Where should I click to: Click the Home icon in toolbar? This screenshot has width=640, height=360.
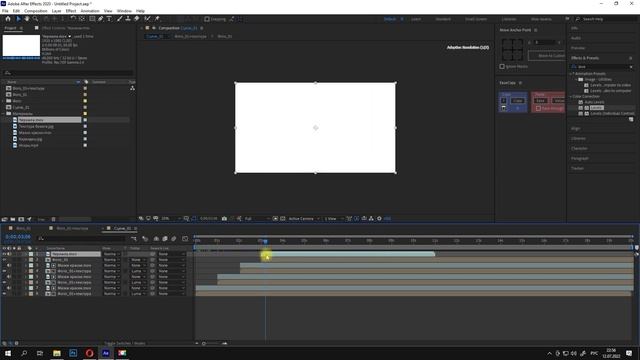[x=7, y=19]
